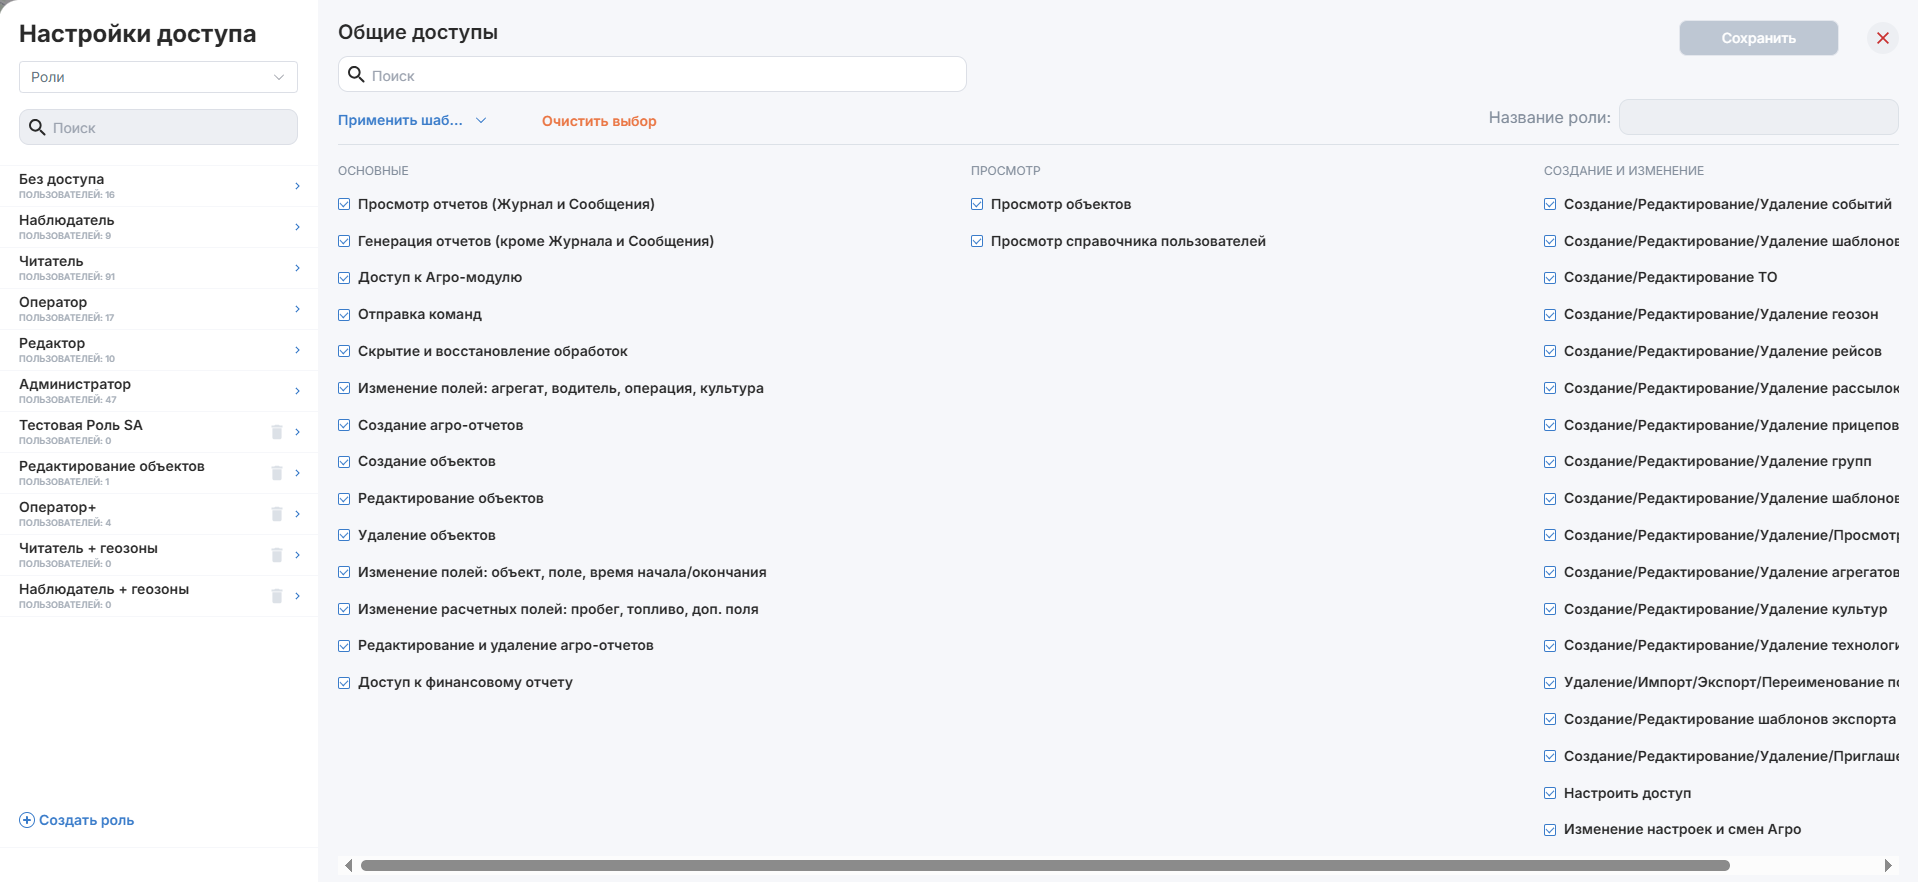Expand the Администратор role chevron
Viewport: 1918px width, 882px height.
click(298, 391)
